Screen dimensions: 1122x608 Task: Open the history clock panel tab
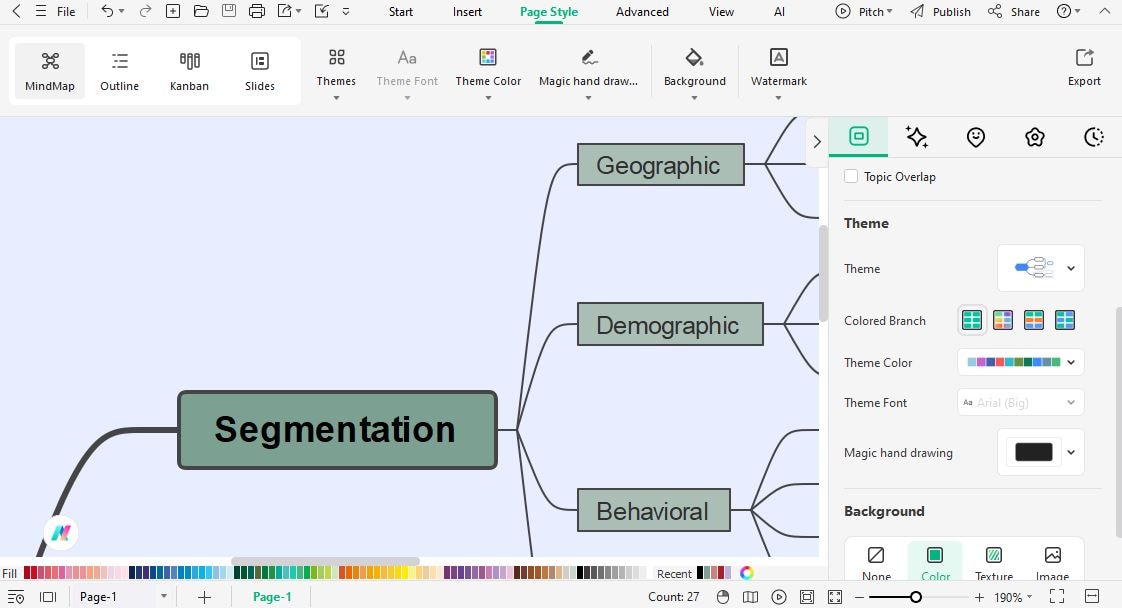pyautogui.click(x=1093, y=137)
